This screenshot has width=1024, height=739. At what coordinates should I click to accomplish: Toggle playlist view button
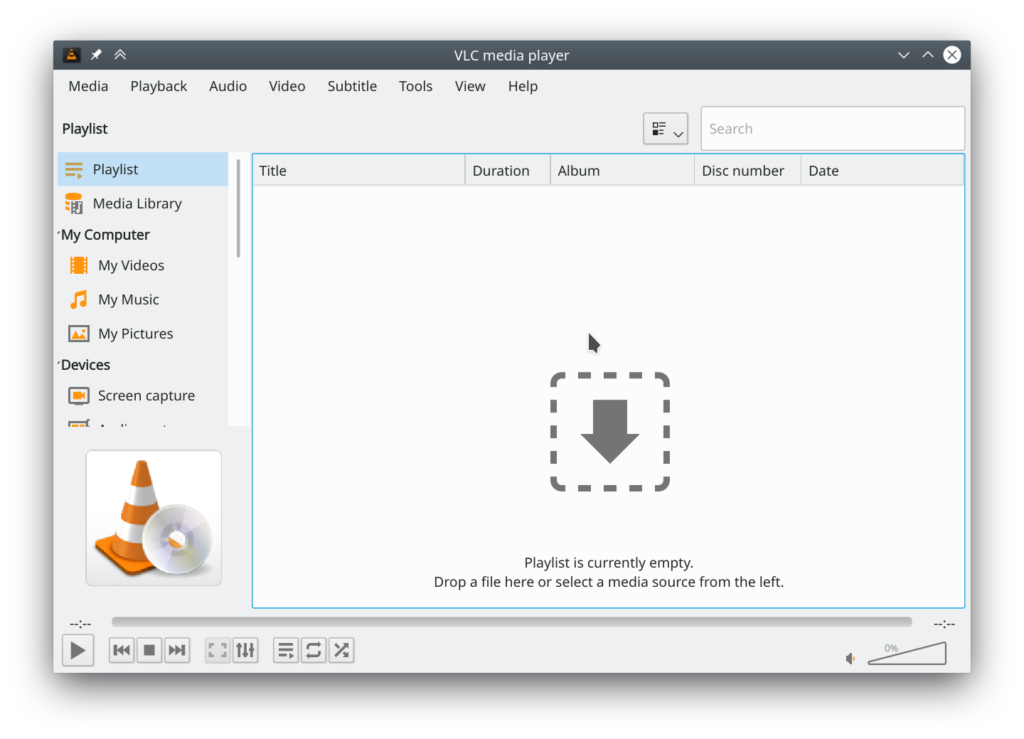(286, 650)
